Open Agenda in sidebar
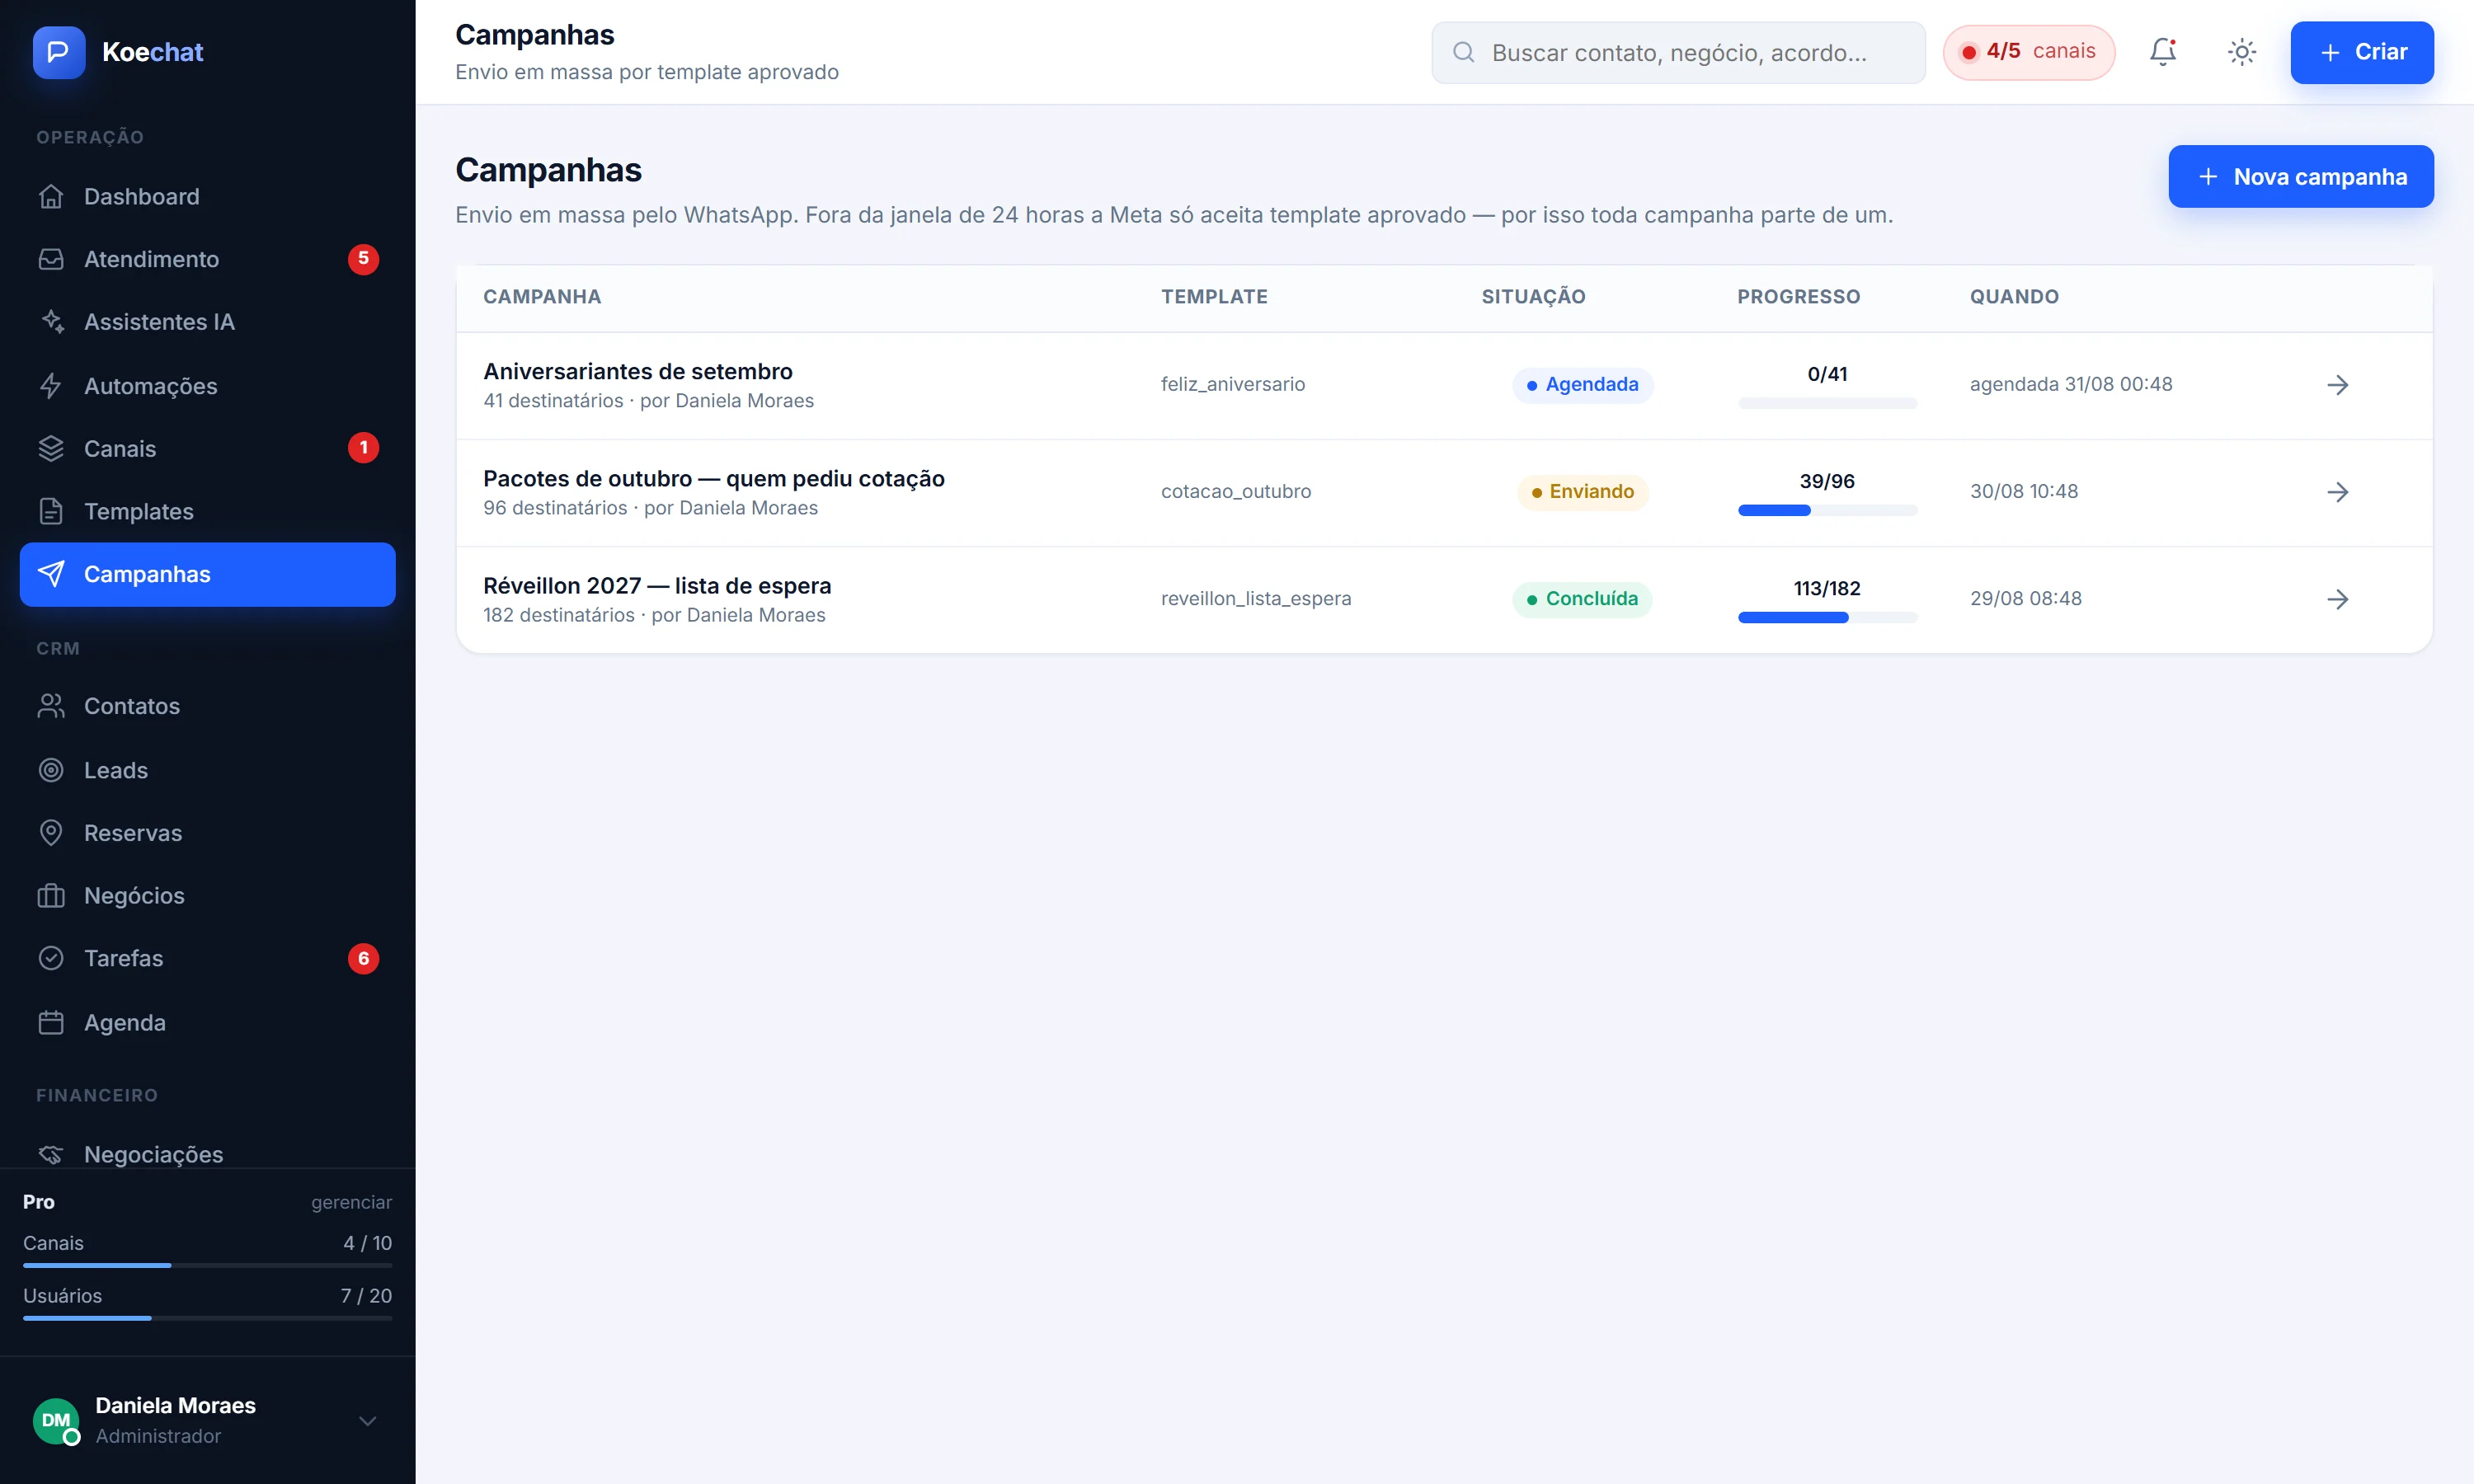The width and height of the screenshot is (2474, 1484). pos(208,1022)
